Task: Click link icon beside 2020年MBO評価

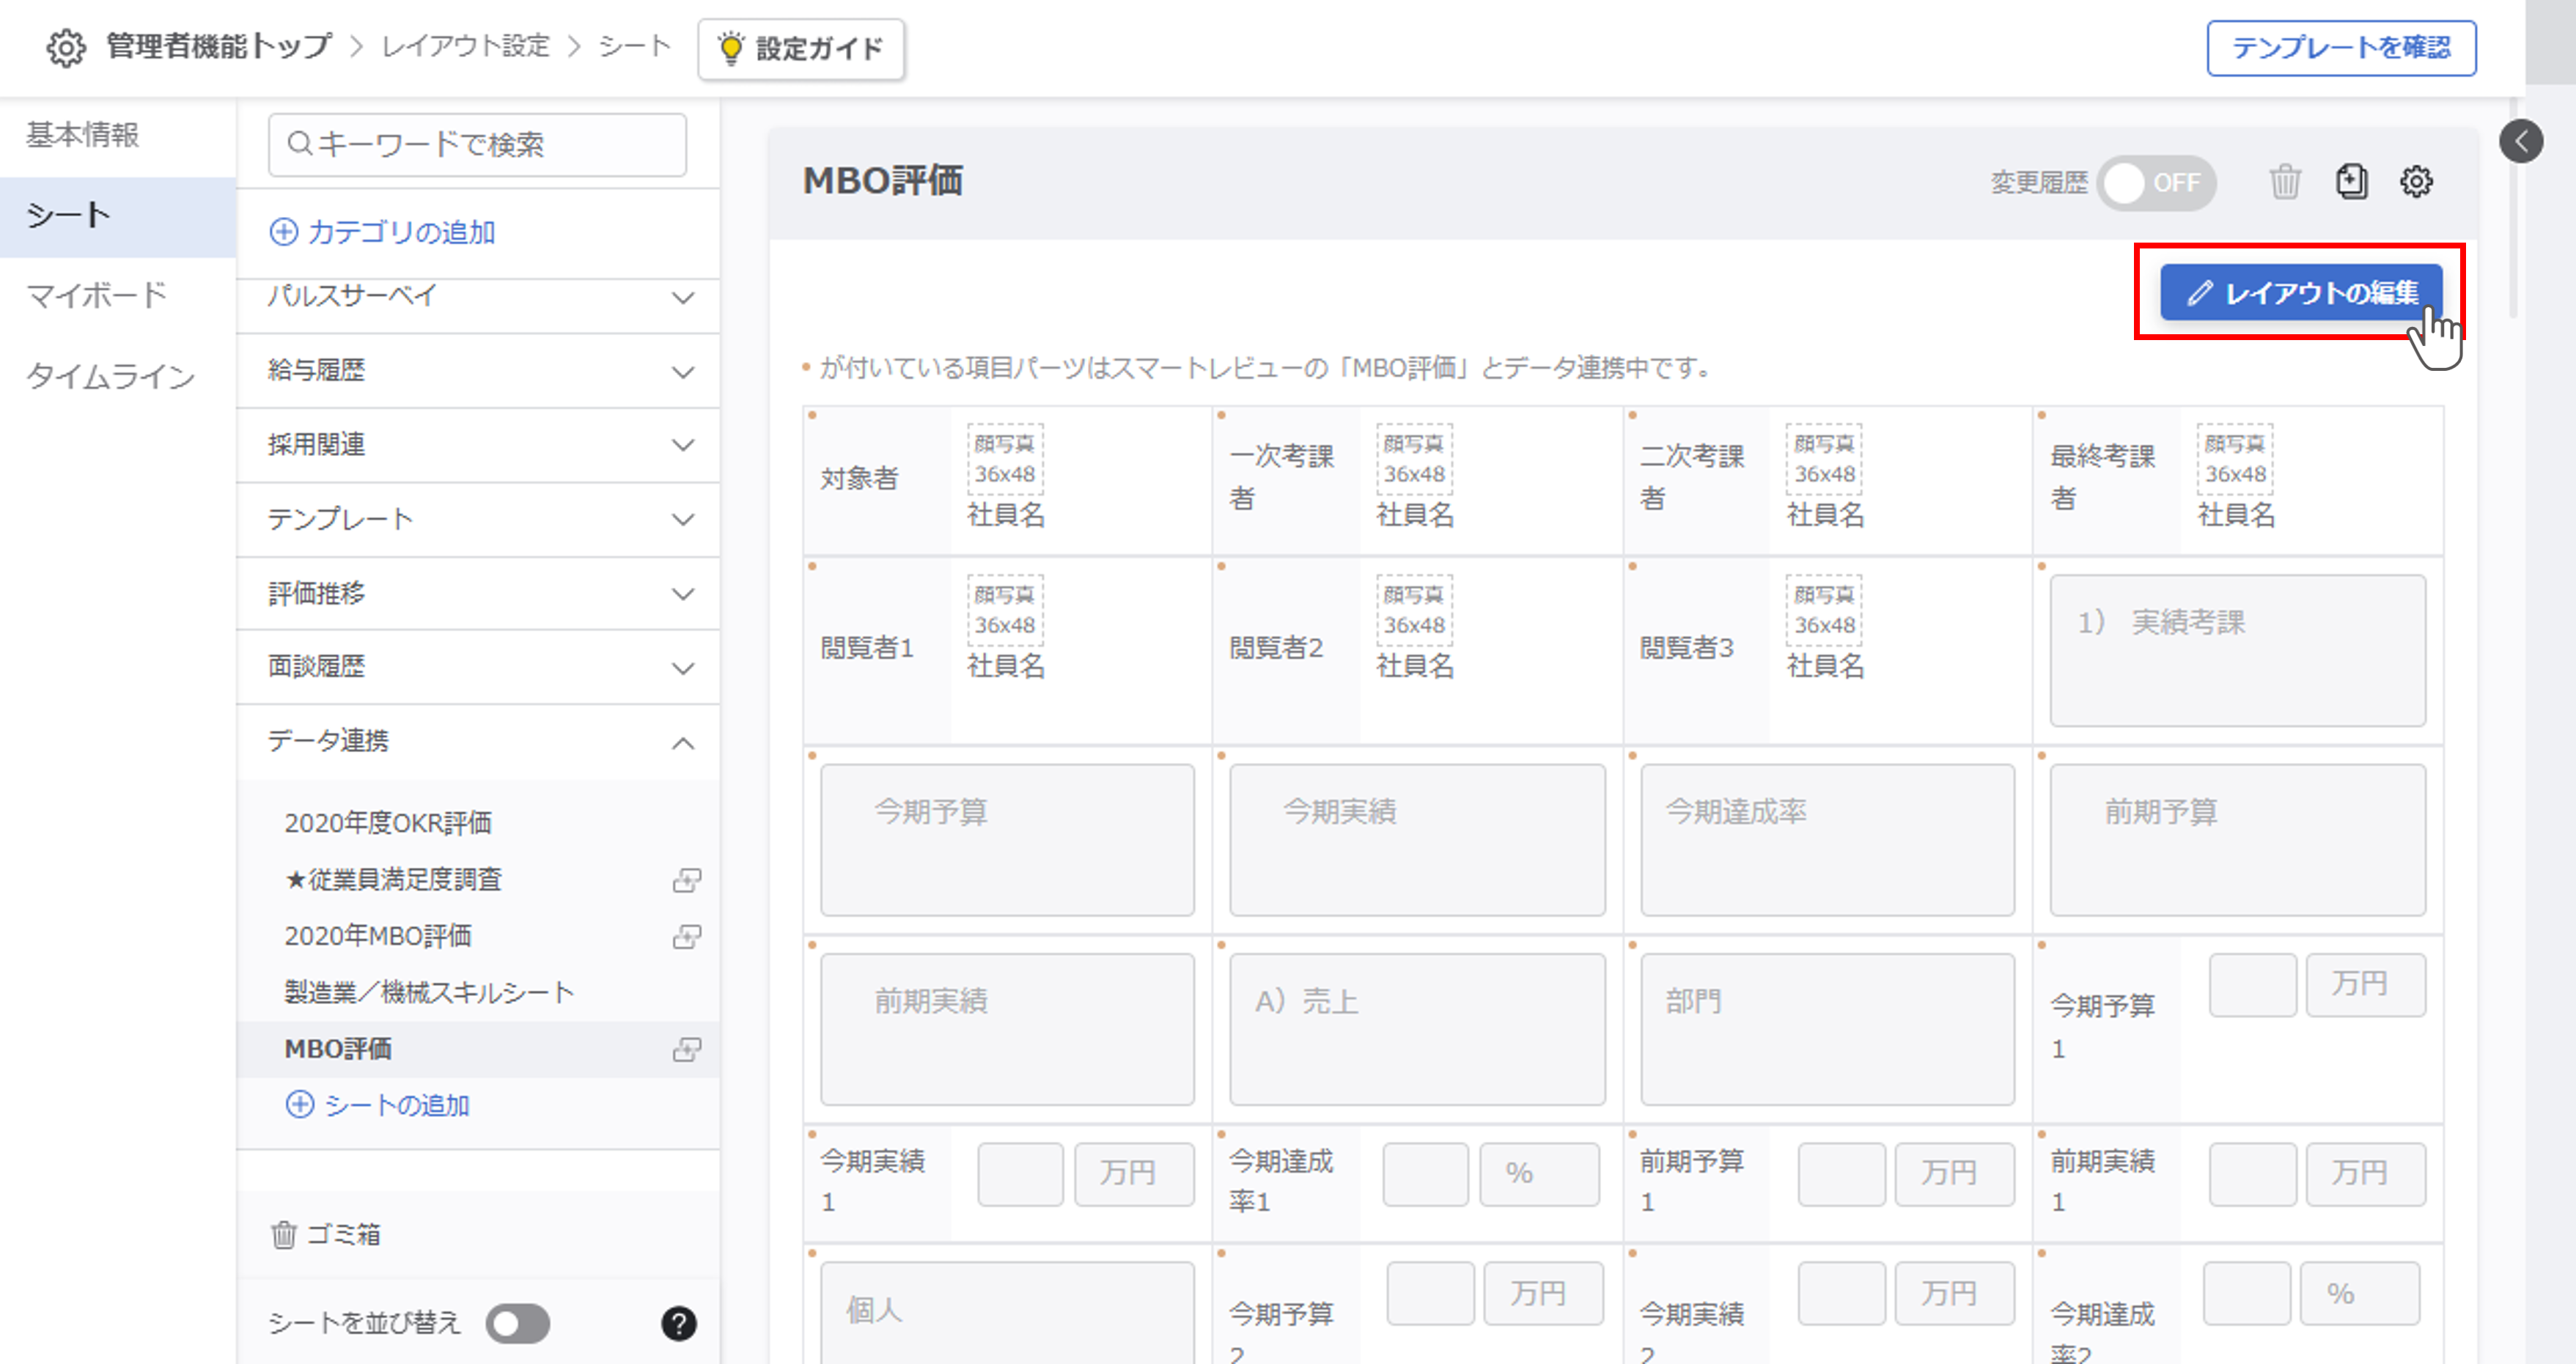Action: click(x=686, y=936)
